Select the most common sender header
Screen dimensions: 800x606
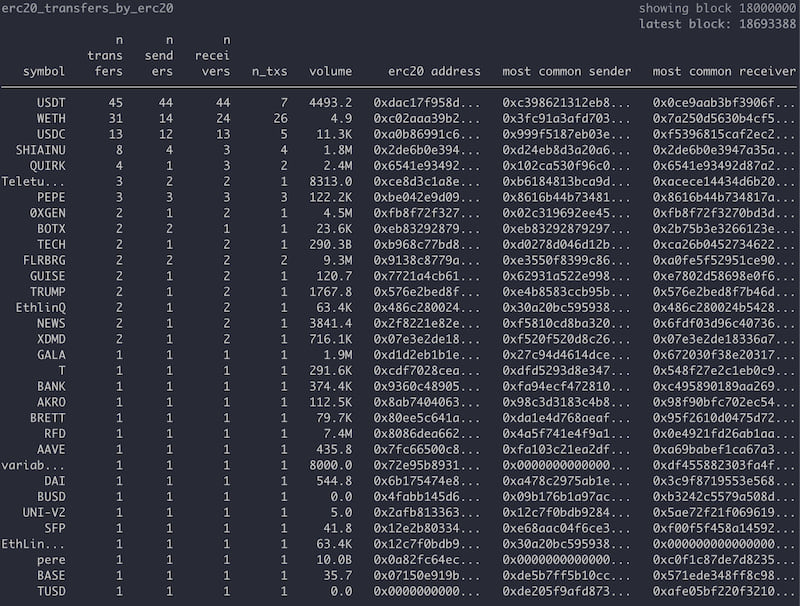567,72
